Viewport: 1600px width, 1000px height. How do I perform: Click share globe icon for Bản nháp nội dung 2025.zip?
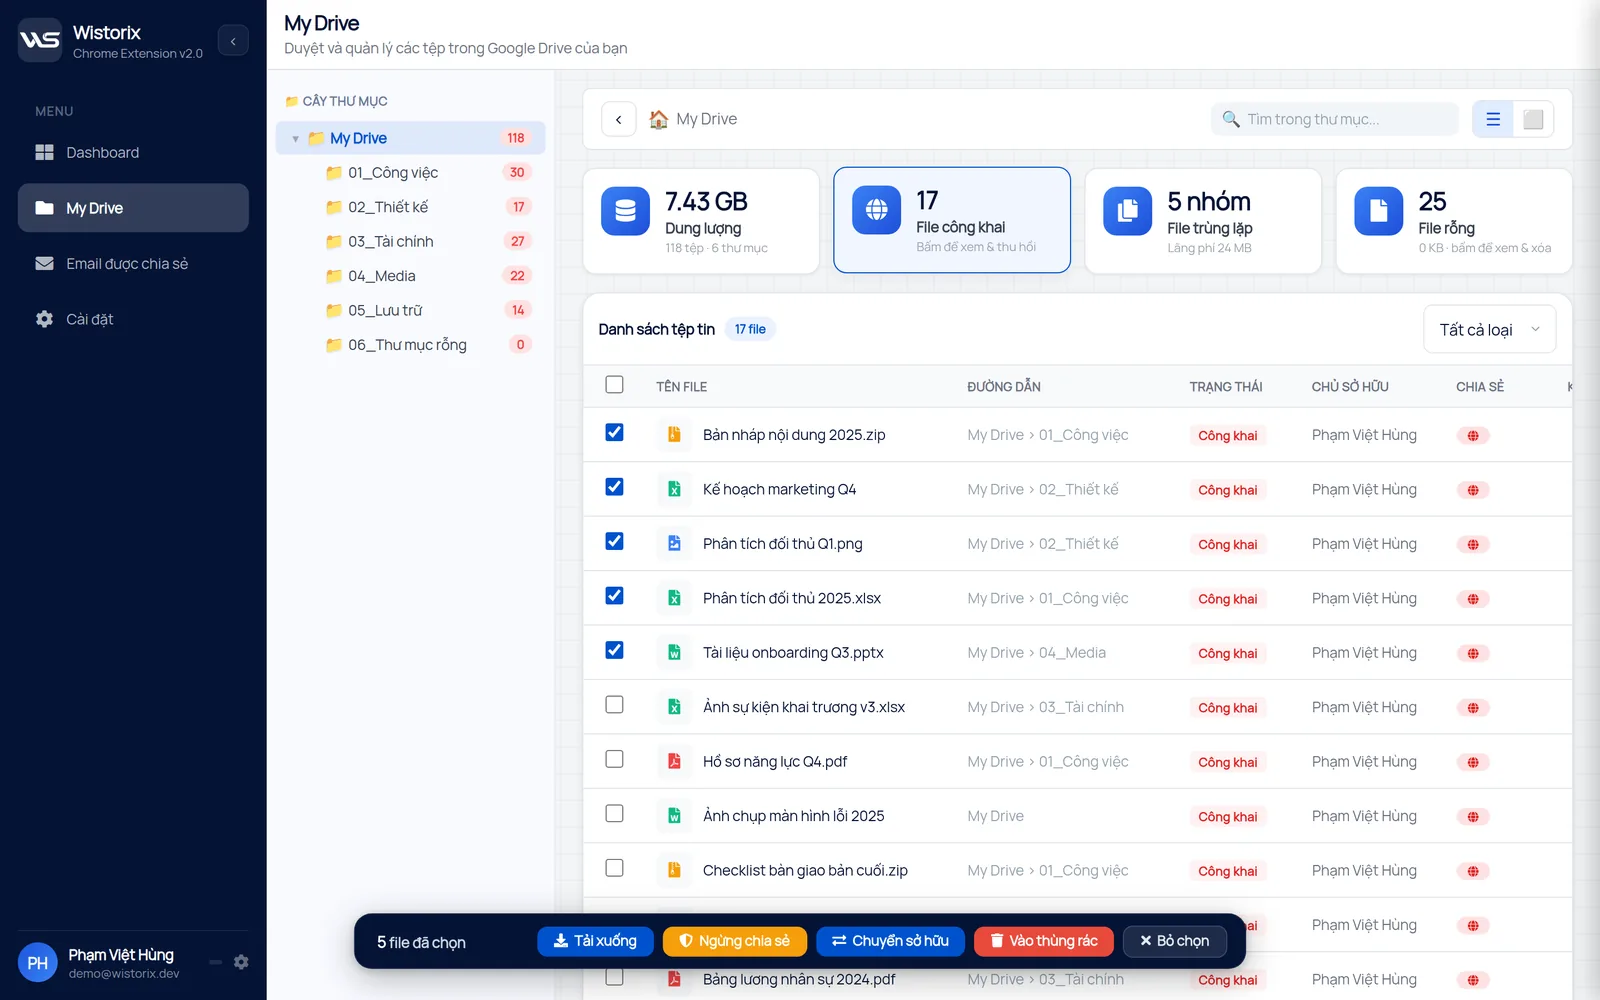click(1473, 436)
